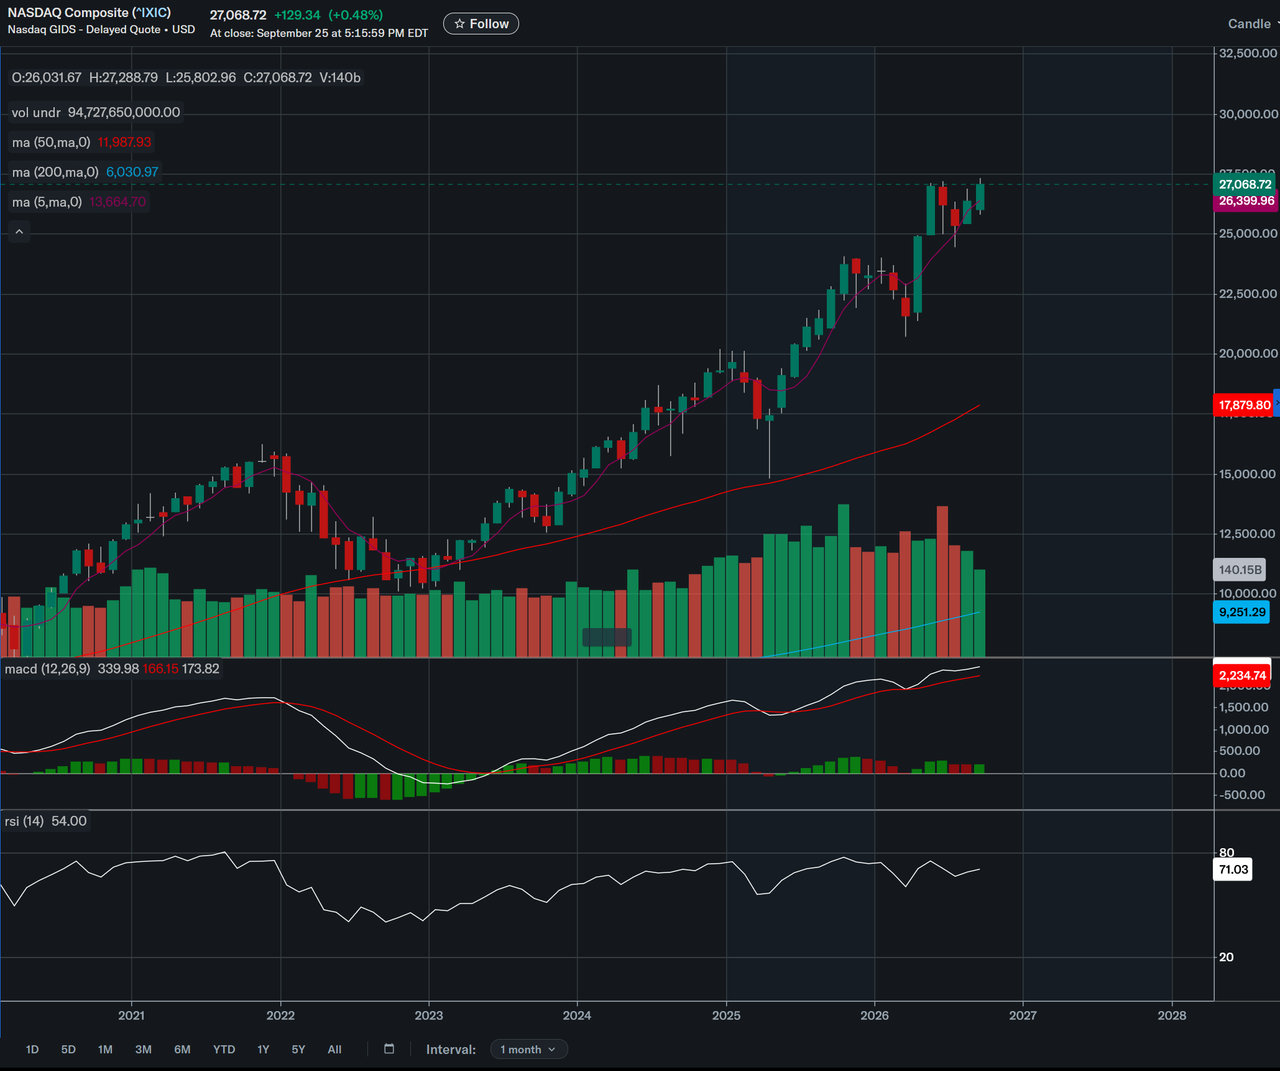Click the 22,500.00 price axis label
Screen dimensions: 1280x1071
(x=1247, y=293)
